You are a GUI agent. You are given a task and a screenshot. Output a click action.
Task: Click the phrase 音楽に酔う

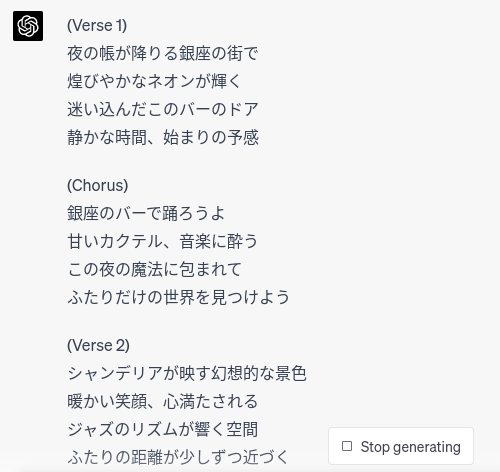point(219,241)
